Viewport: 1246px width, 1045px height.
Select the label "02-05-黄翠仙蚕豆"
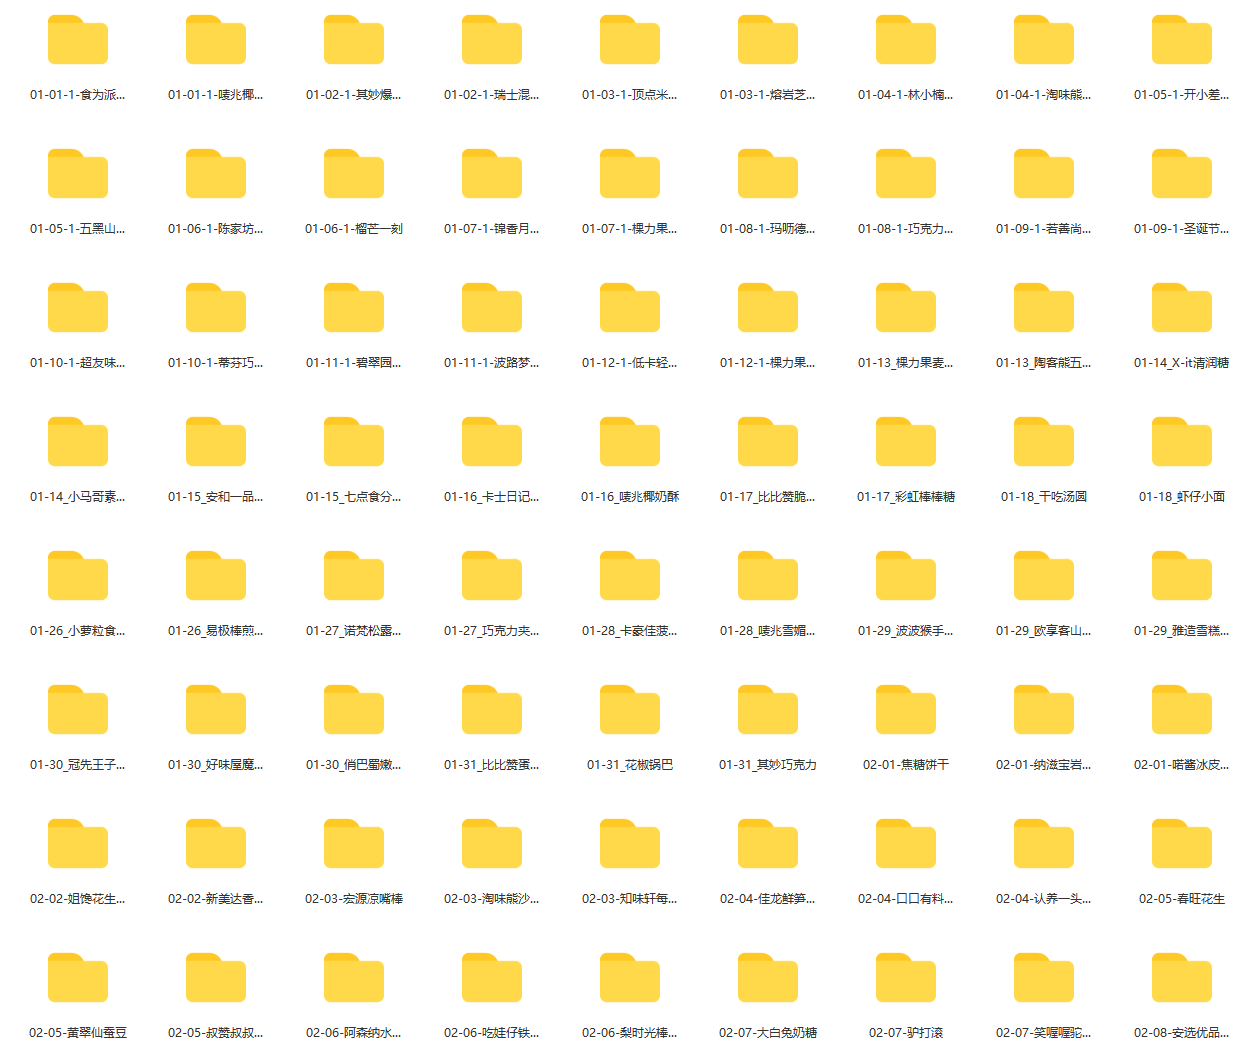(78, 1033)
